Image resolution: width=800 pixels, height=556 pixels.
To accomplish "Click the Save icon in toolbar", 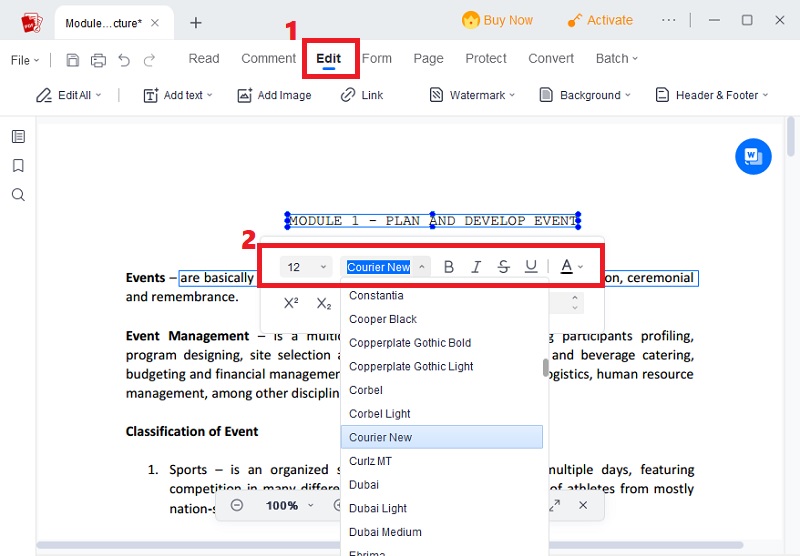I will [72, 60].
